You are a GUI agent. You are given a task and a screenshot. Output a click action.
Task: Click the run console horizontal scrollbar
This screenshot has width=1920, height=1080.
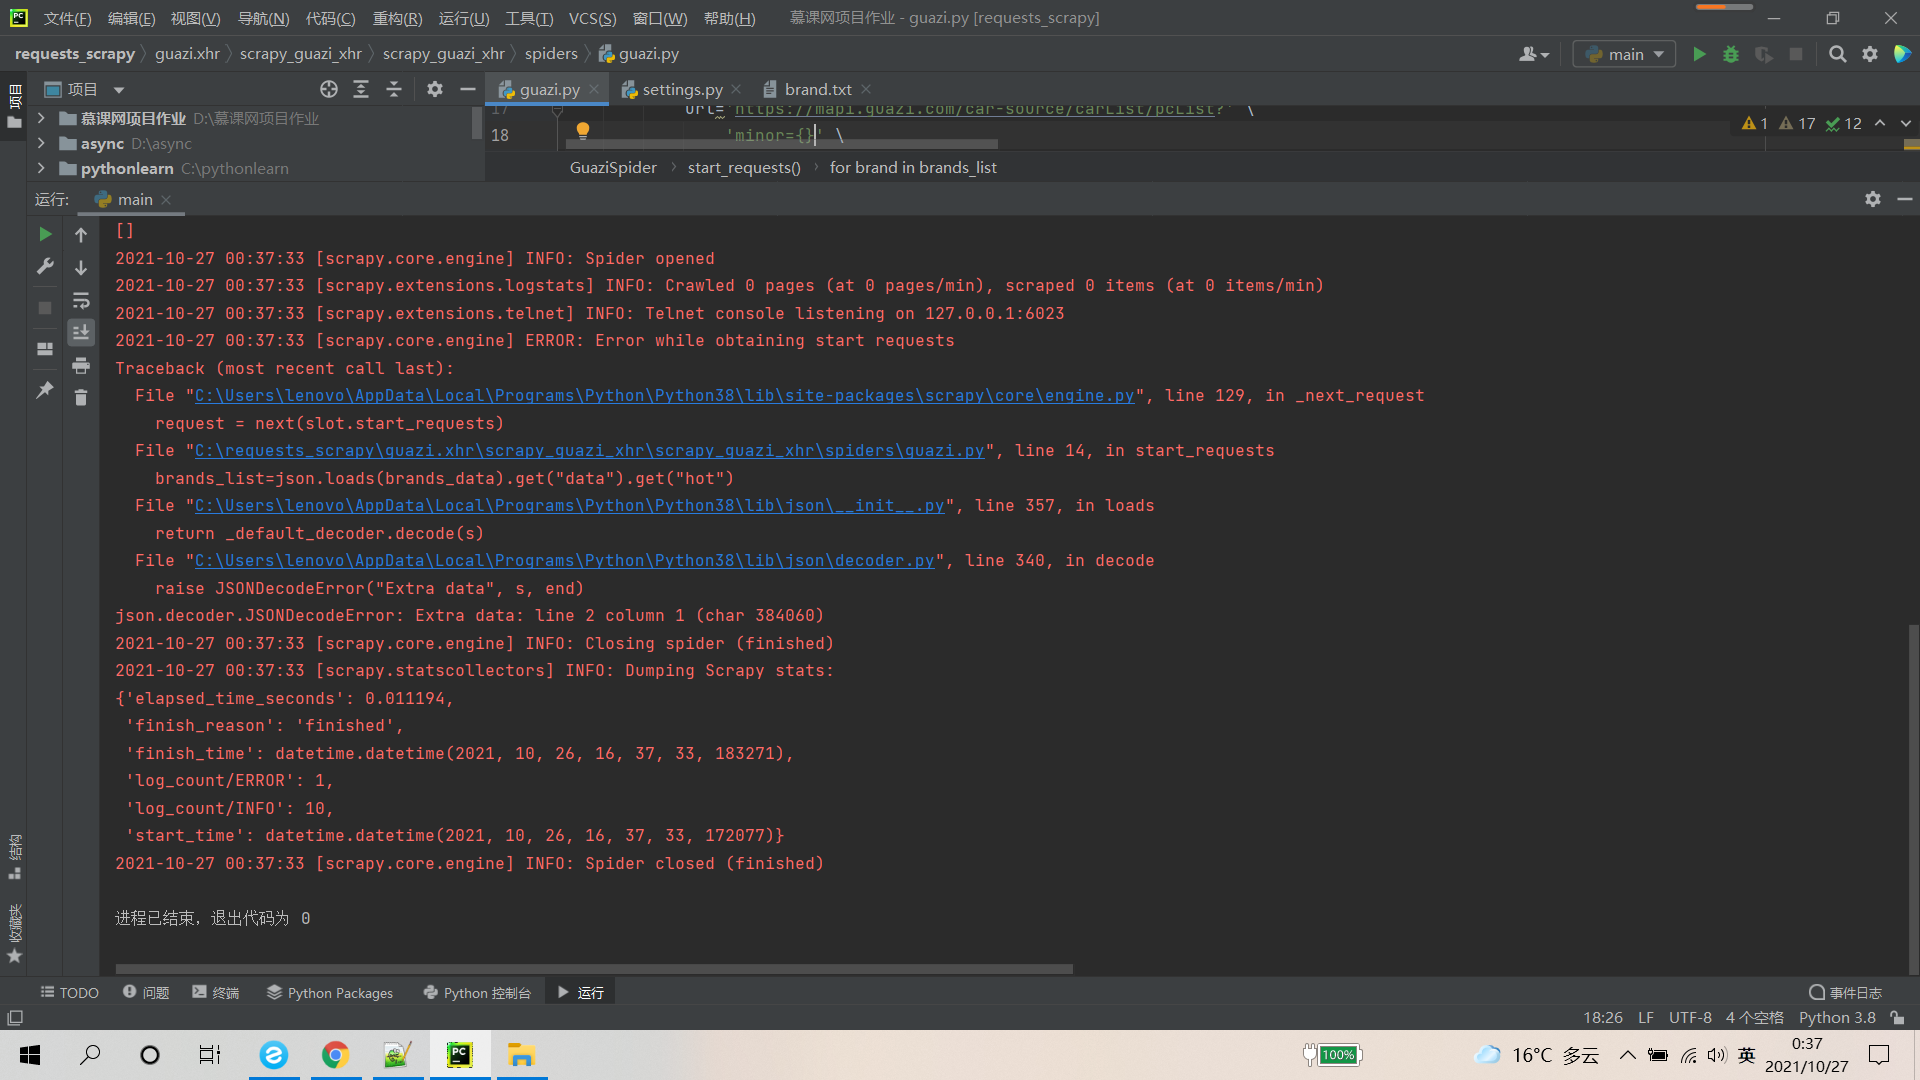coord(594,968)
